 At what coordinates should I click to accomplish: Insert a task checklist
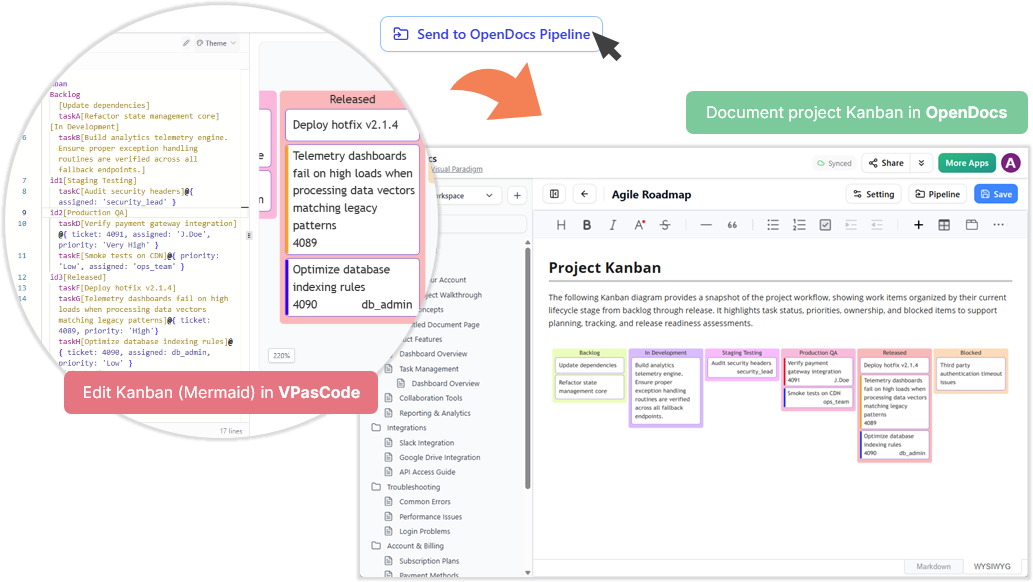pos(825,225)
